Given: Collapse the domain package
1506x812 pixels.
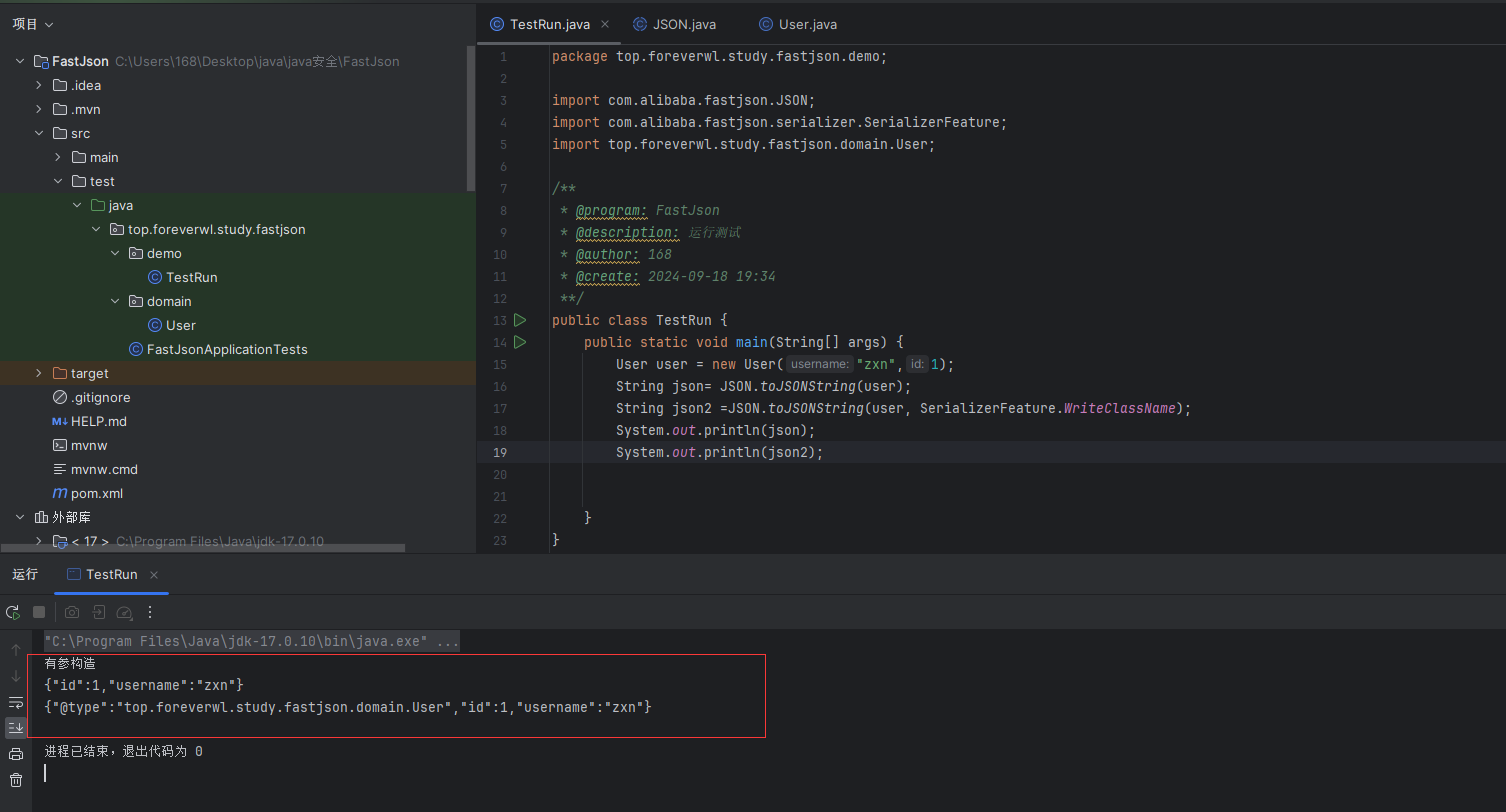Looking at the screenshot, I should (115, 301).
